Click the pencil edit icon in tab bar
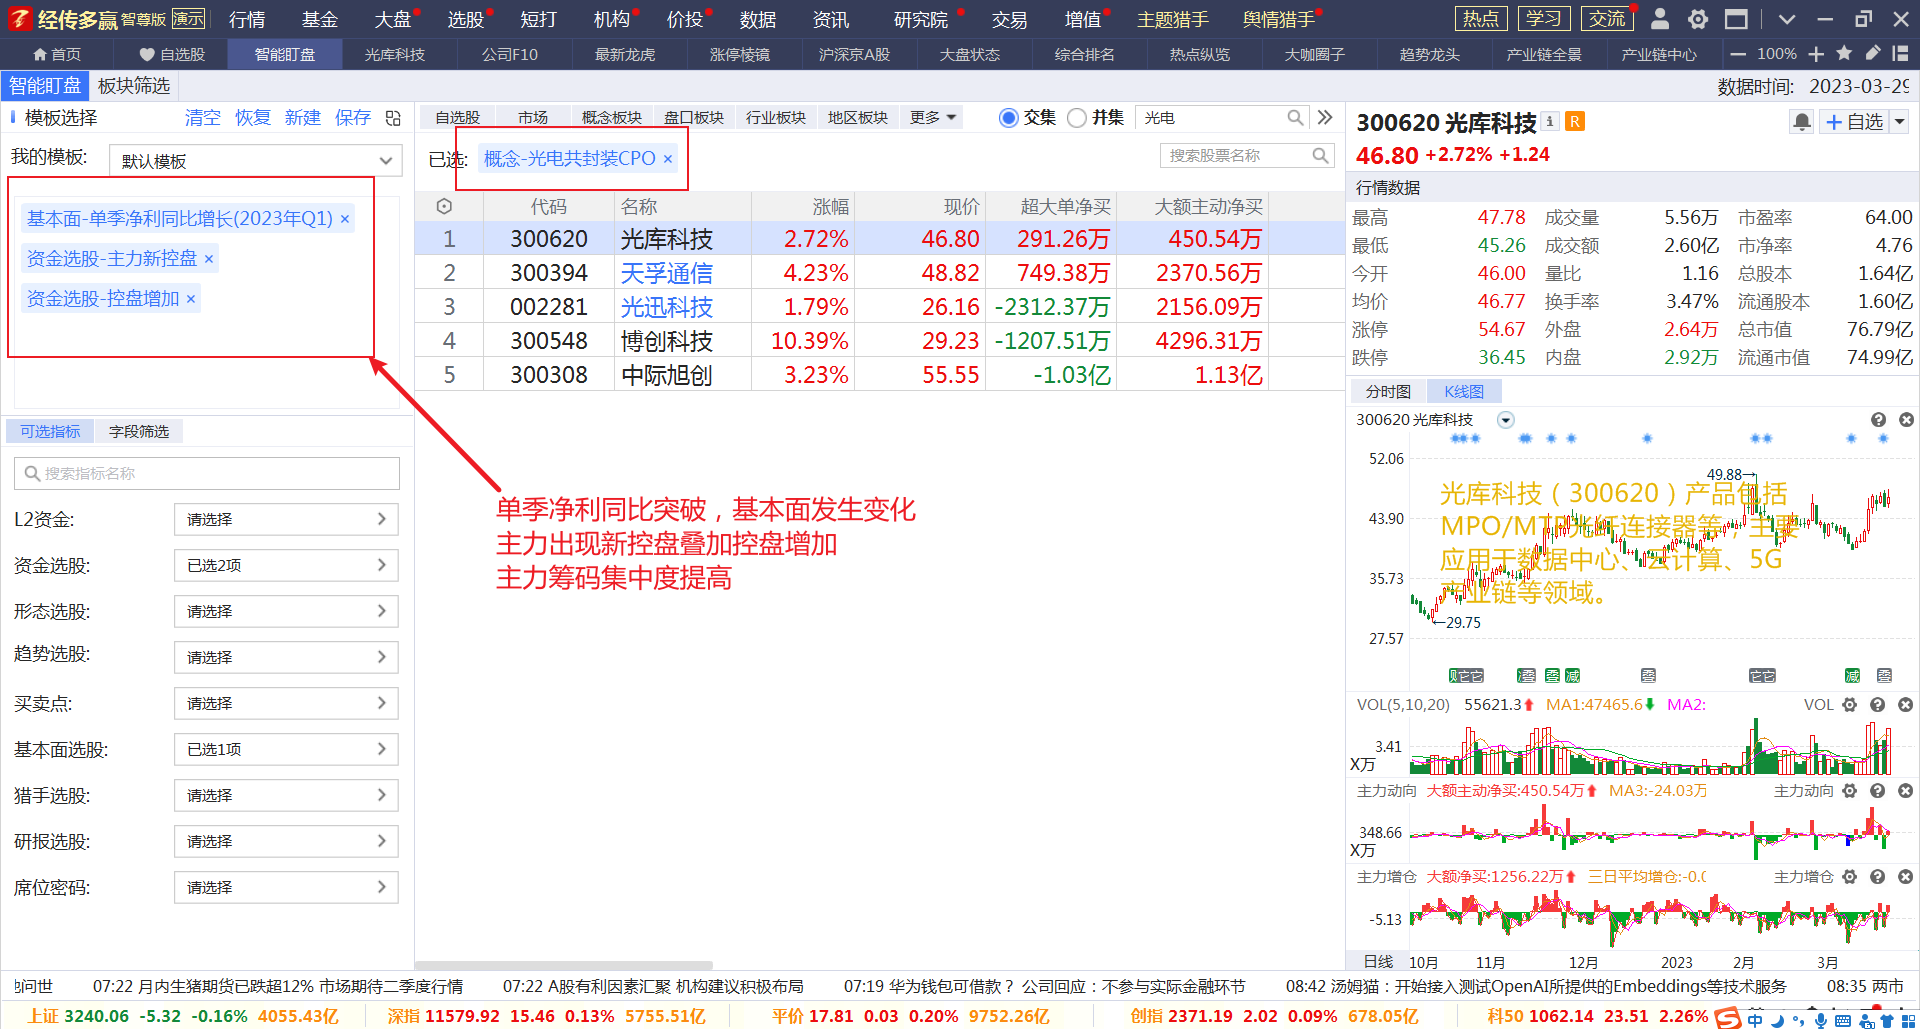The width and height of the screenshot is (1920, 1029). (x=1873, y=53)
